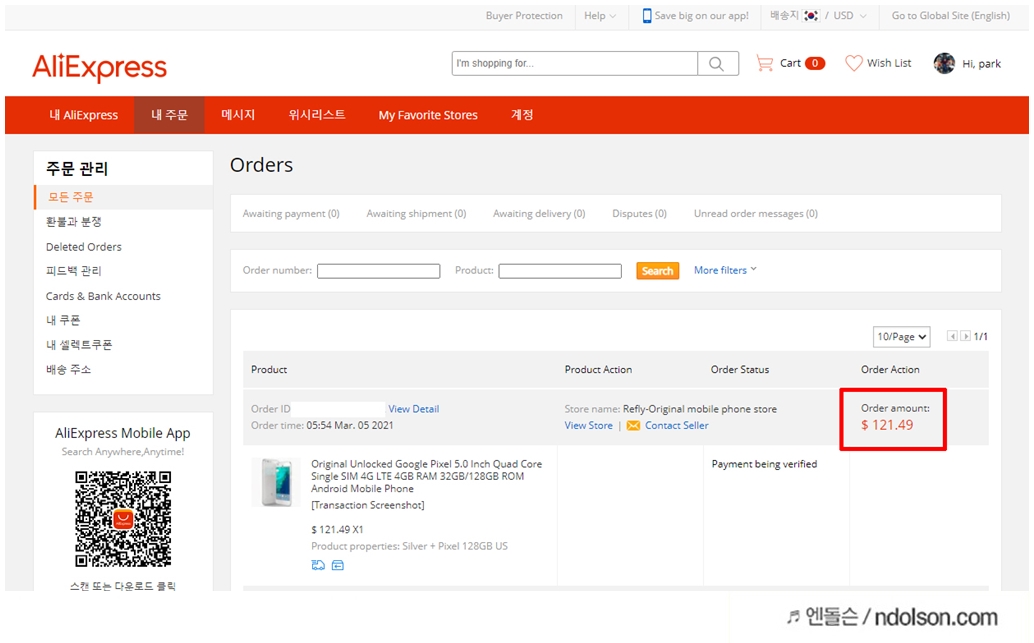Image resolution: width=1034 pixels, height=643 pixels.
Task: Open the Google Pixel product thumbnail
Action: click(276, 482)
